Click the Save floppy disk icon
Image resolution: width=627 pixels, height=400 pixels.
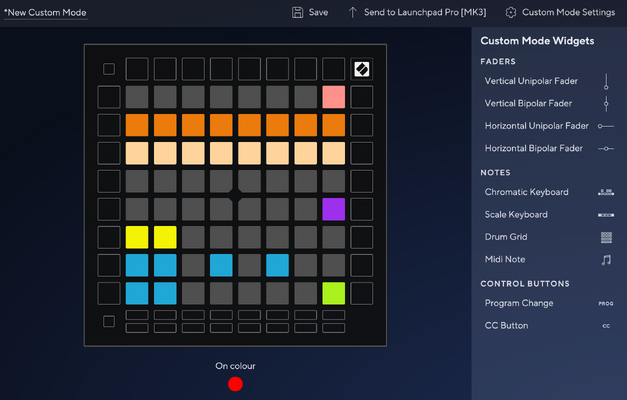(297, 12)
